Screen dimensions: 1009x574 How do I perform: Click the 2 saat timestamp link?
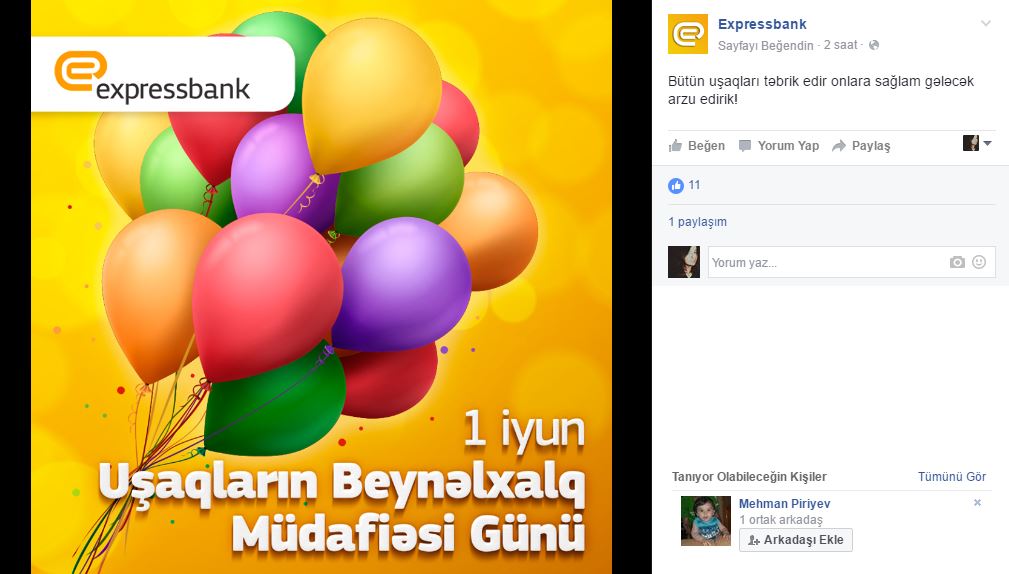840,45
